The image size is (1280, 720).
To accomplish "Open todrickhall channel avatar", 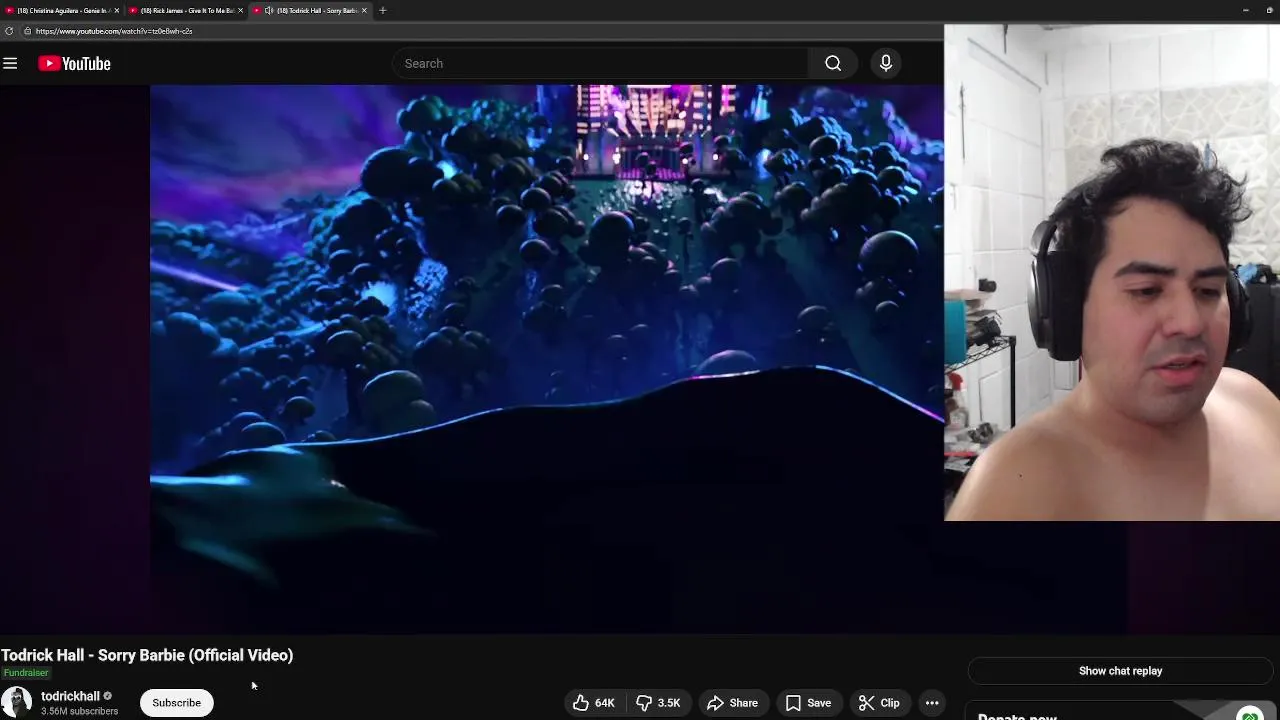I will click(16, 702).
